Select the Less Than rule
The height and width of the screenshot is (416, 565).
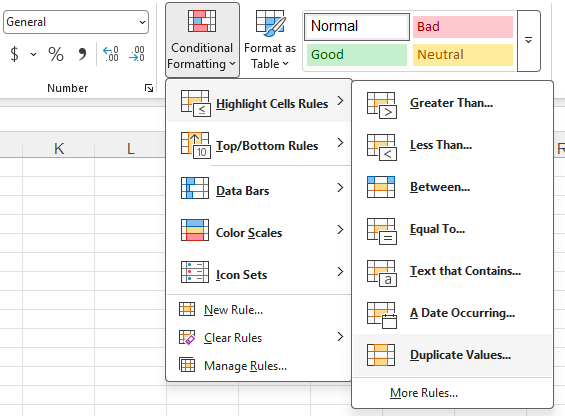point(453,145)
